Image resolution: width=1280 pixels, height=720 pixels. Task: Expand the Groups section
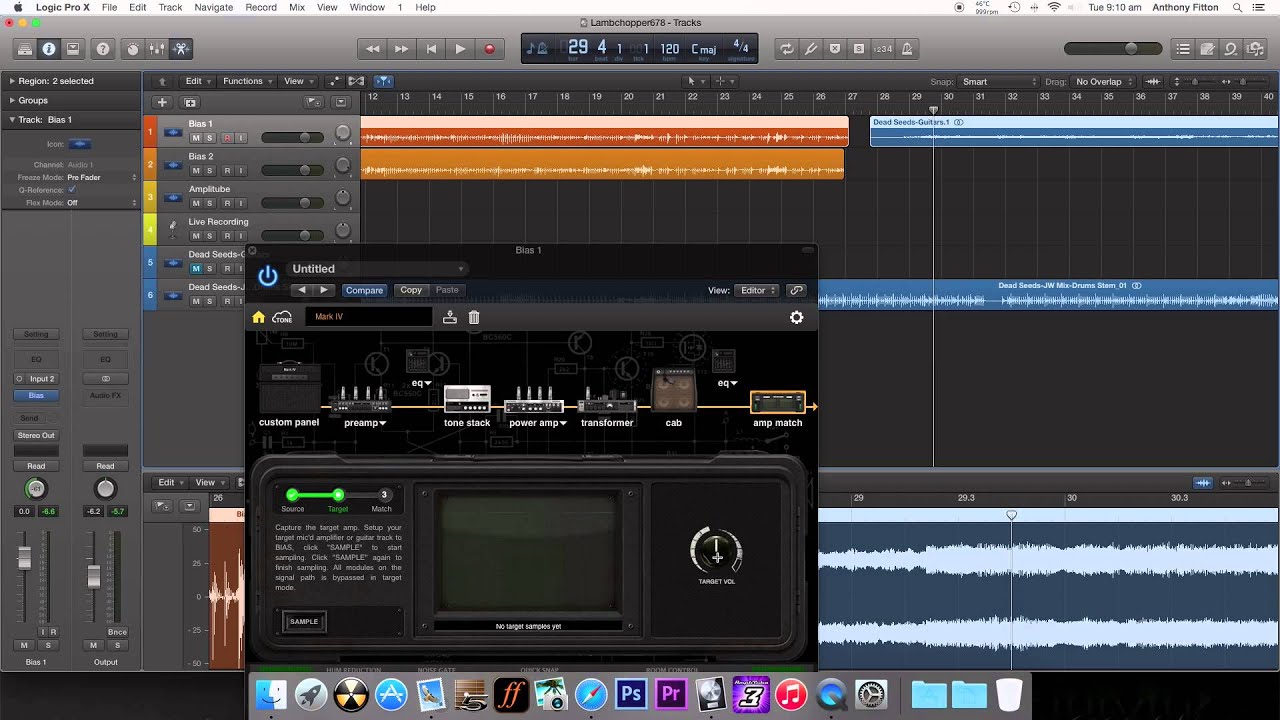point(12,100)
